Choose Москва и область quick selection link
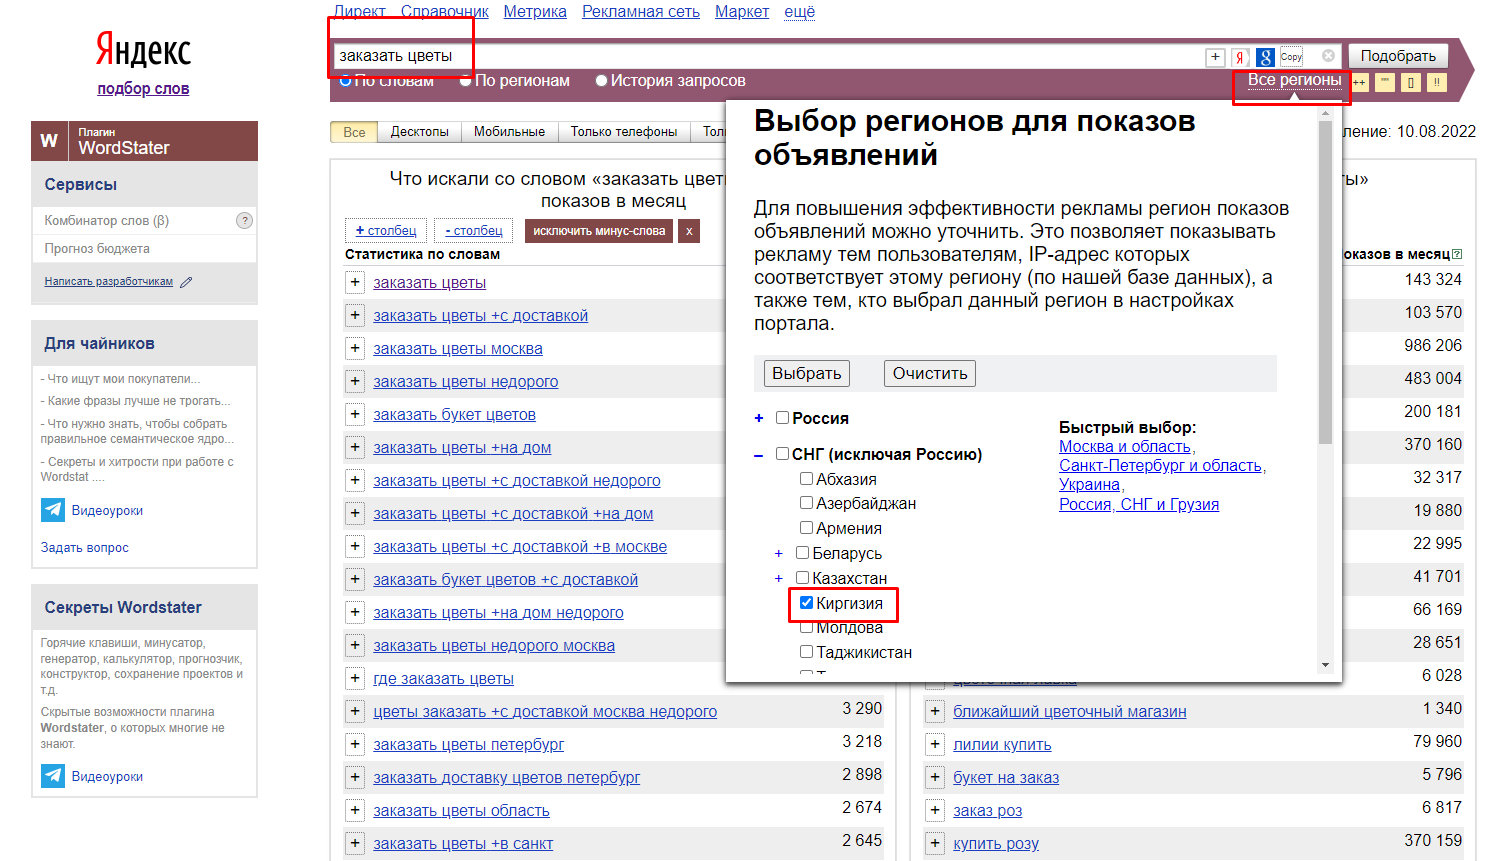The width and height of the screenshot is (1491, 861). pos(1125,447)
